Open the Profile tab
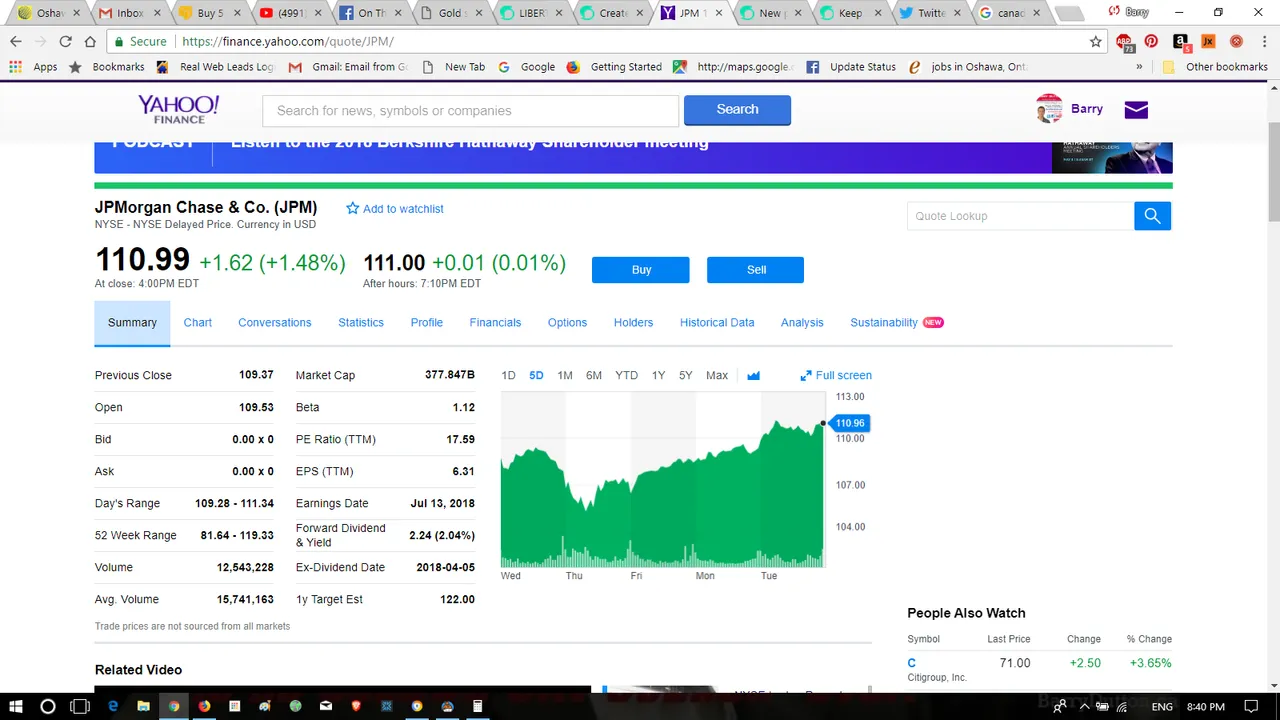 pos(427,323)
